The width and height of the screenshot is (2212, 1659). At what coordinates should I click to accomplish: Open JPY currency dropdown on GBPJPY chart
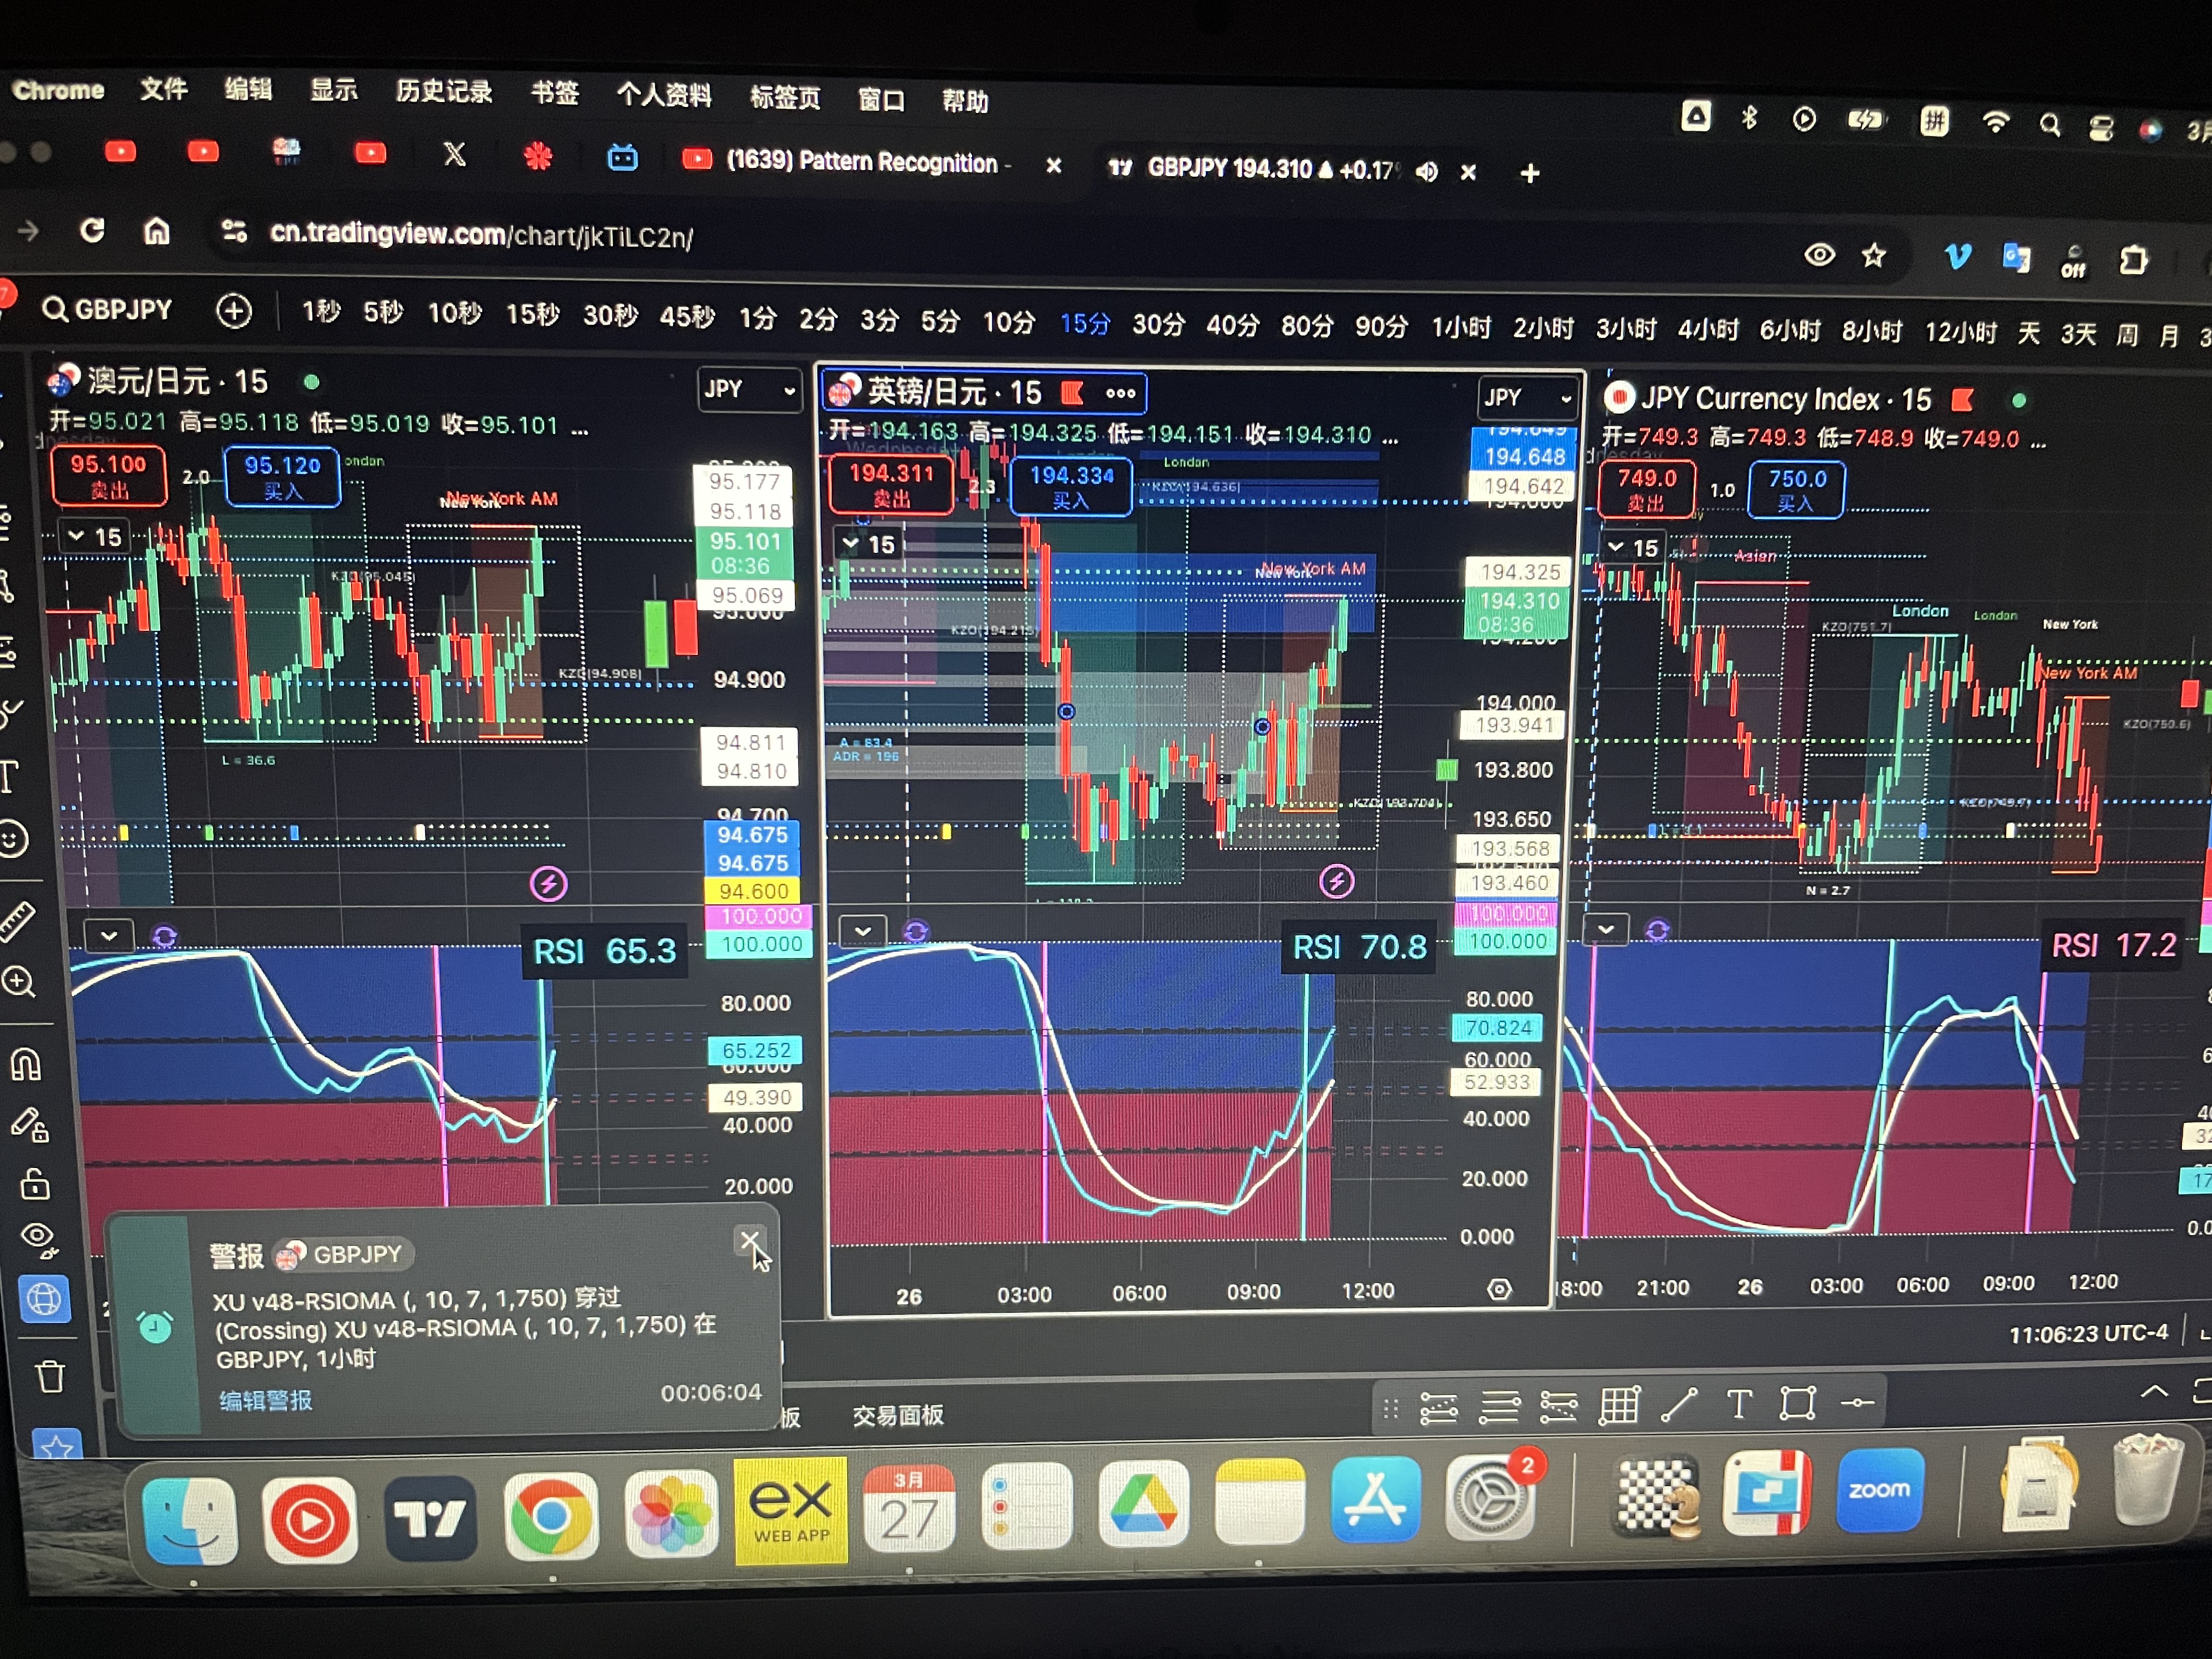(x=1527, y=398)
